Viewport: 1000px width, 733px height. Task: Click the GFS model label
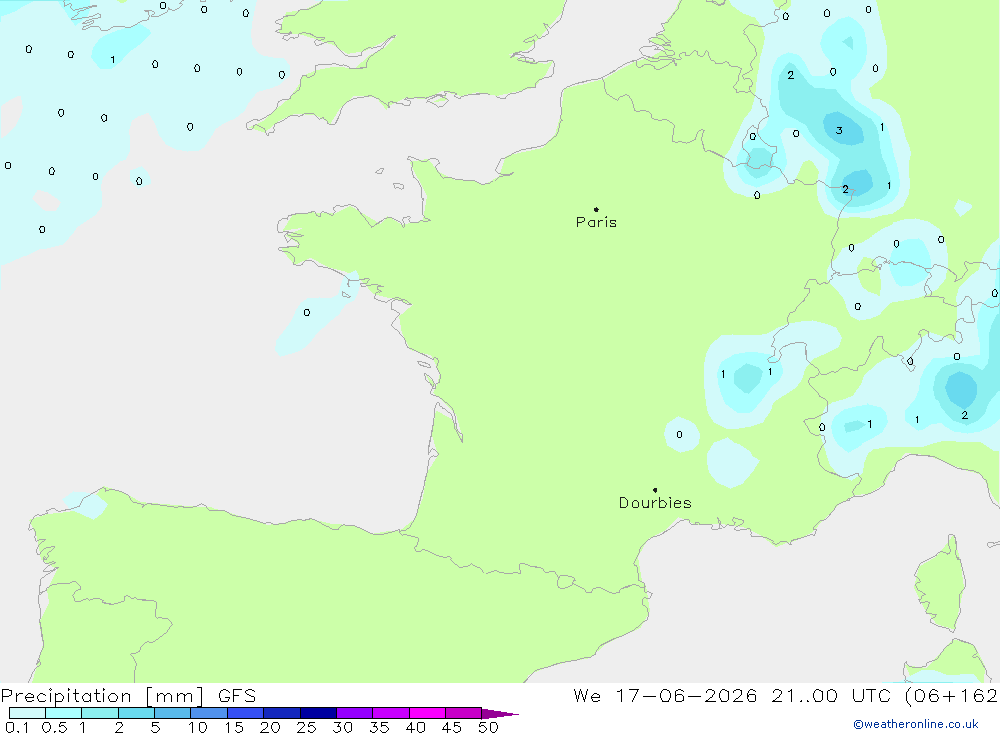tap(237, 696)
